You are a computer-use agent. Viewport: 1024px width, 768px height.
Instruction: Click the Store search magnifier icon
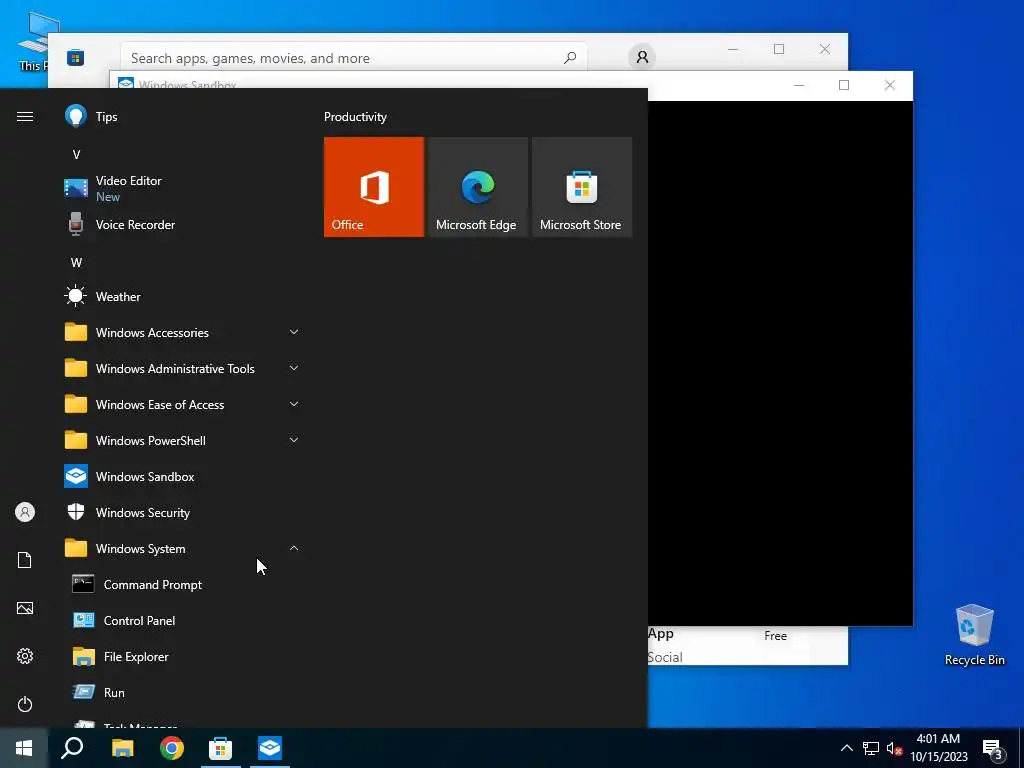tap(570, 57)
